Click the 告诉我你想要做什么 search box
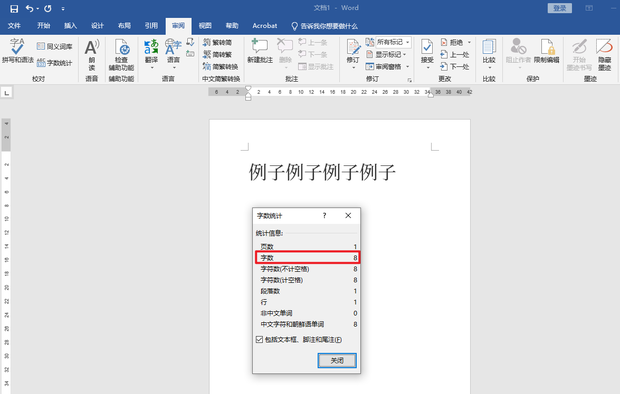This screenshot has height=394, width=620. click(324, 26)
